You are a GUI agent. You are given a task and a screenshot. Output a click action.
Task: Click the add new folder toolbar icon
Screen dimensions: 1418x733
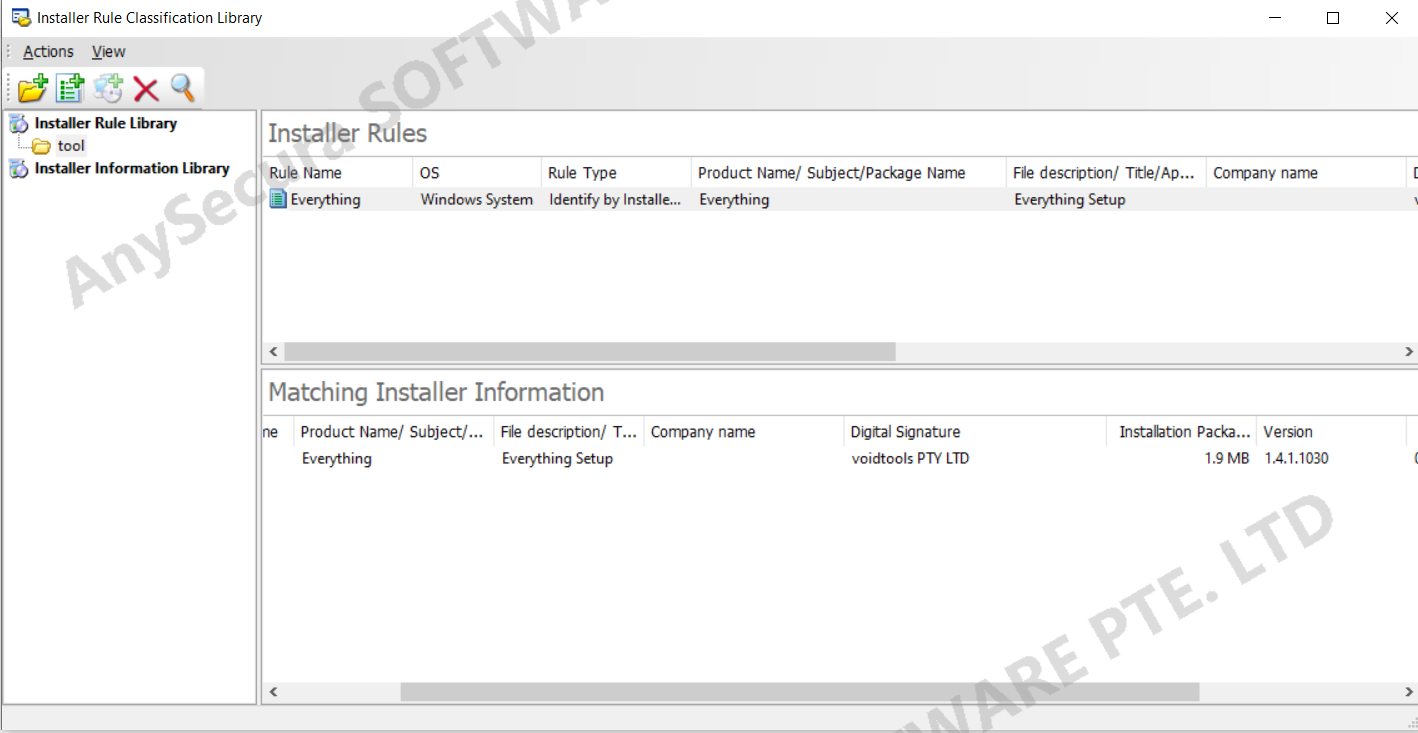[33, 89]
